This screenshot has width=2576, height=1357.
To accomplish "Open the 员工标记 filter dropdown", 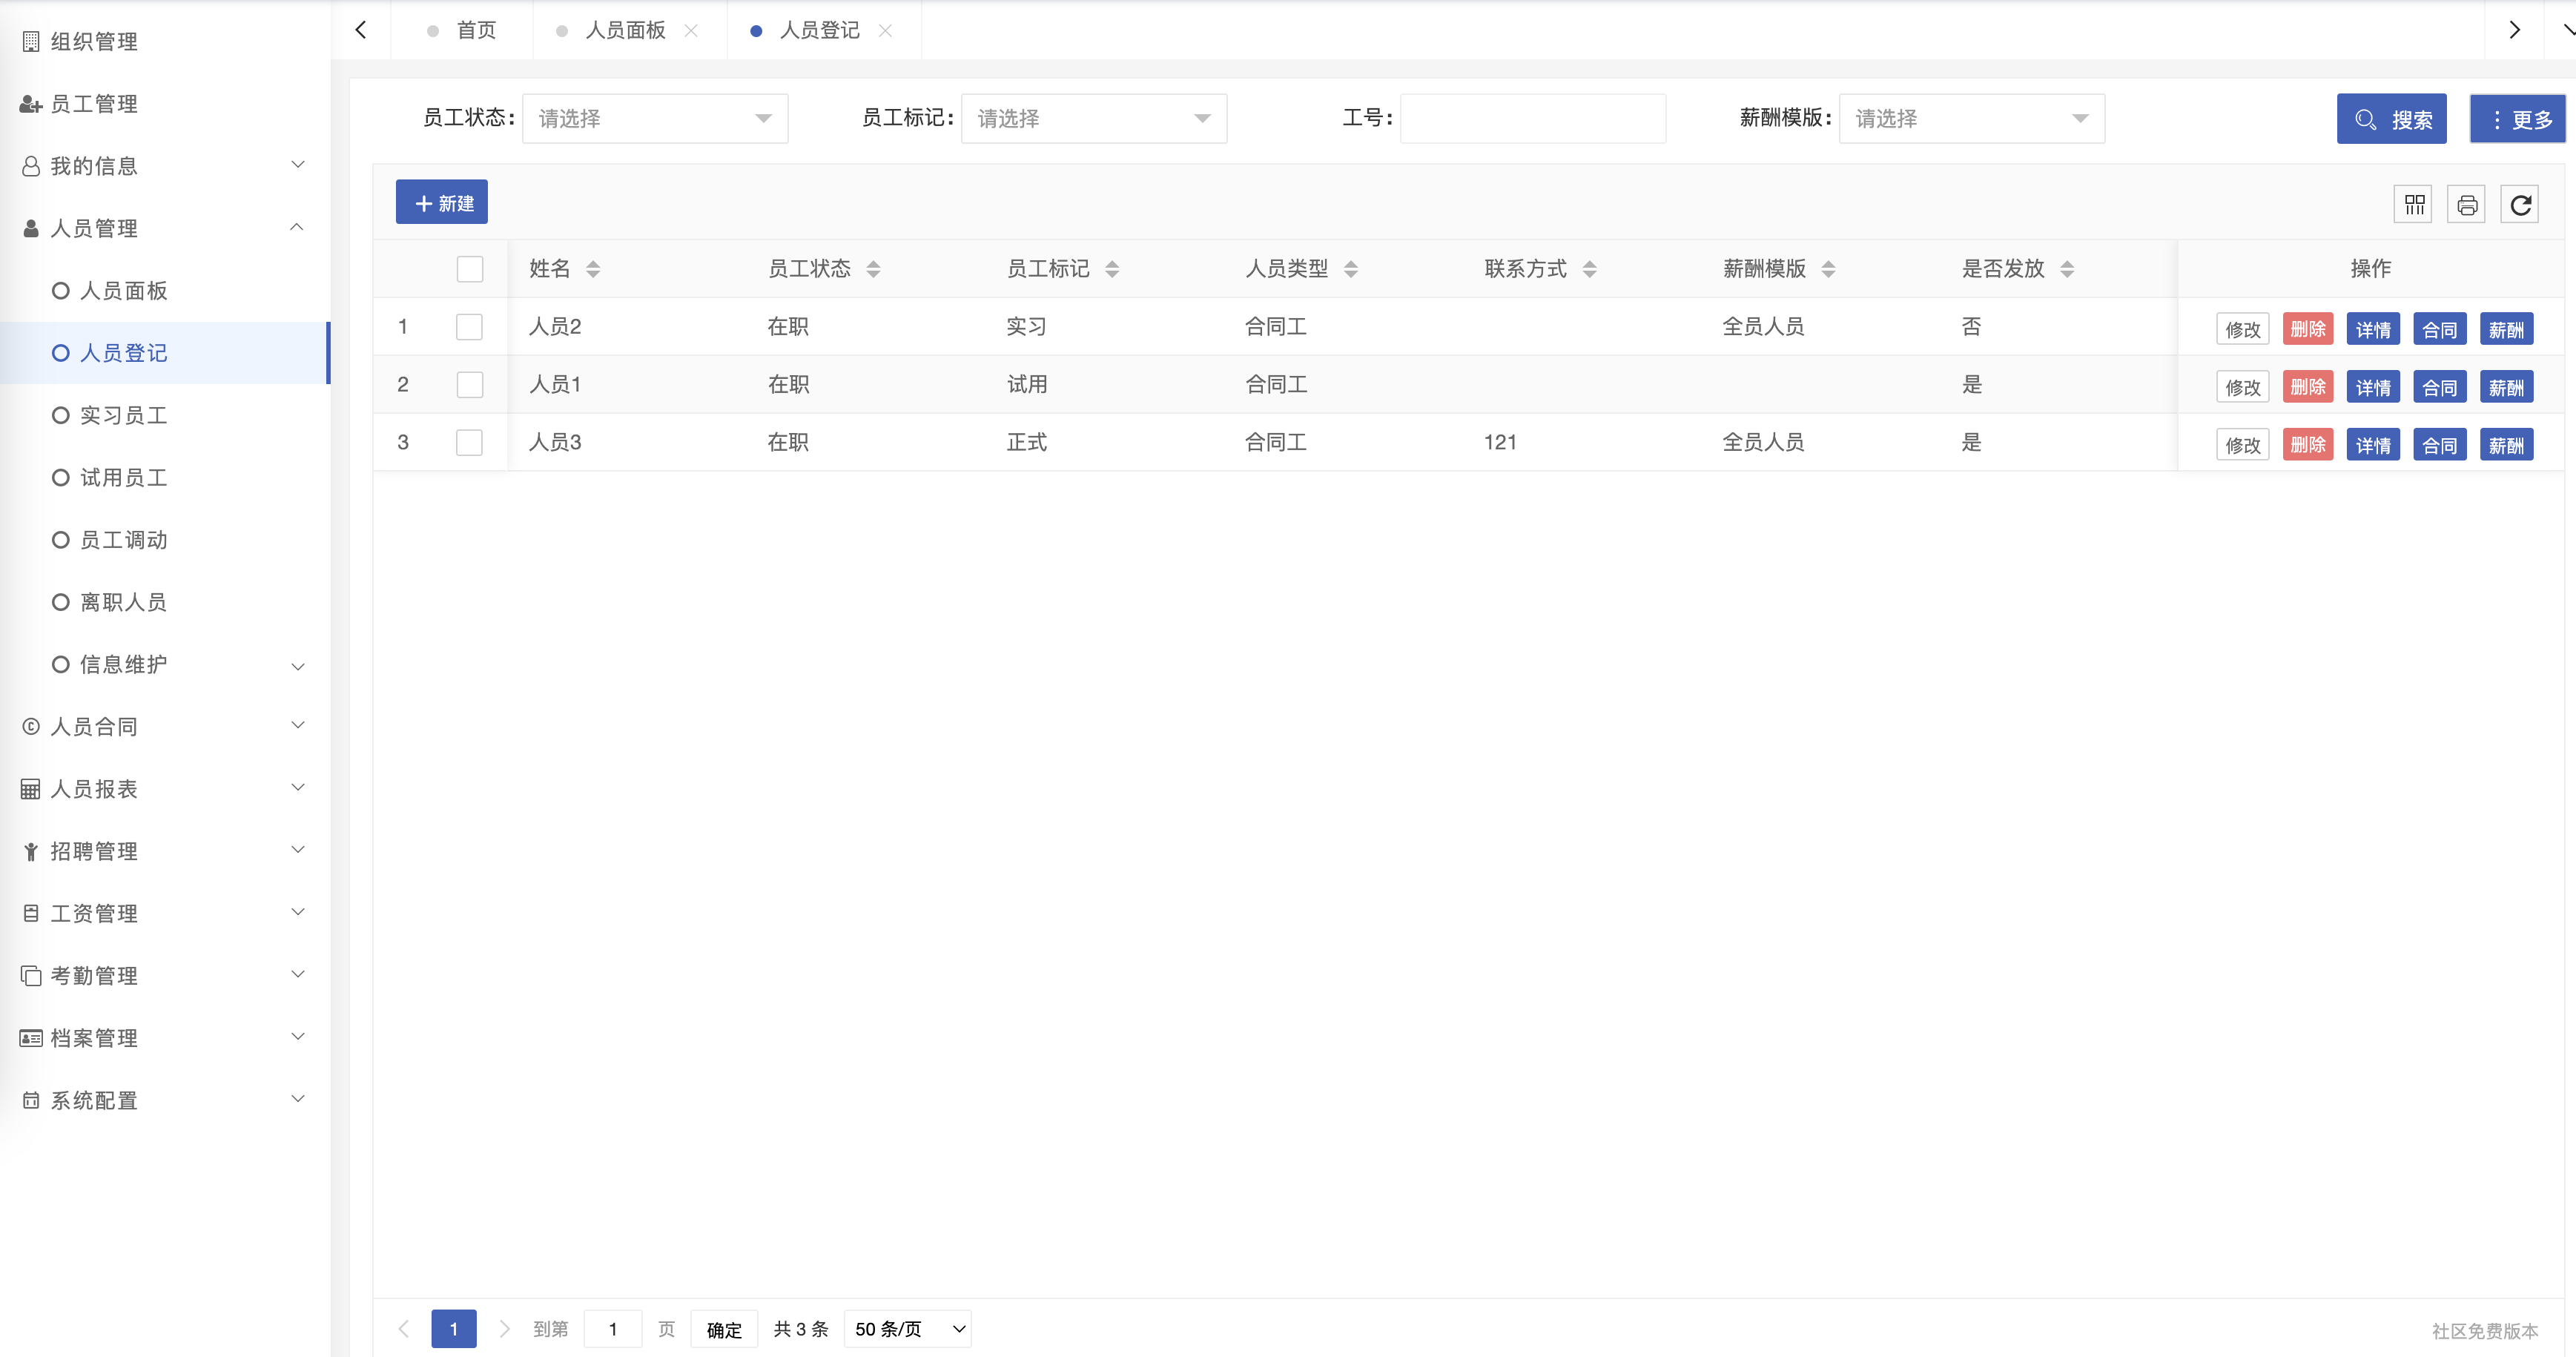I will click(1094, 119).
